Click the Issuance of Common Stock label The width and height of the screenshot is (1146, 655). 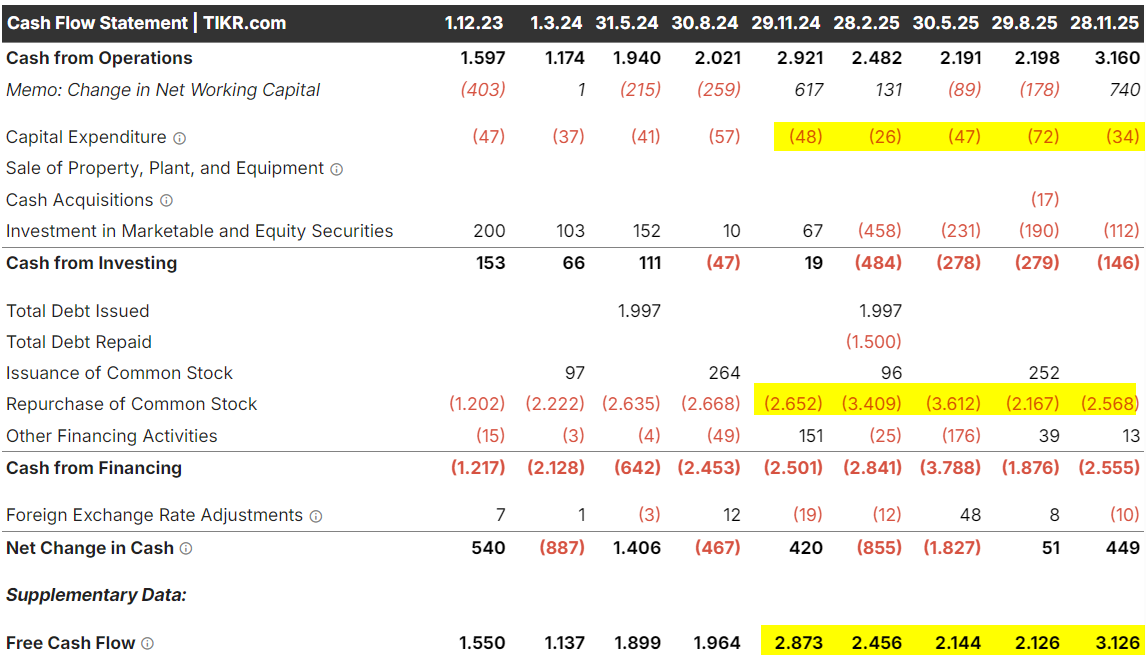119,374
